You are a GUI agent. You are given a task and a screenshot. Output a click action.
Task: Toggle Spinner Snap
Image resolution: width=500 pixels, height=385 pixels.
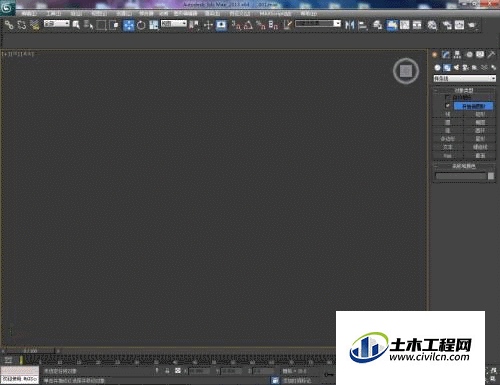(273, 25)
